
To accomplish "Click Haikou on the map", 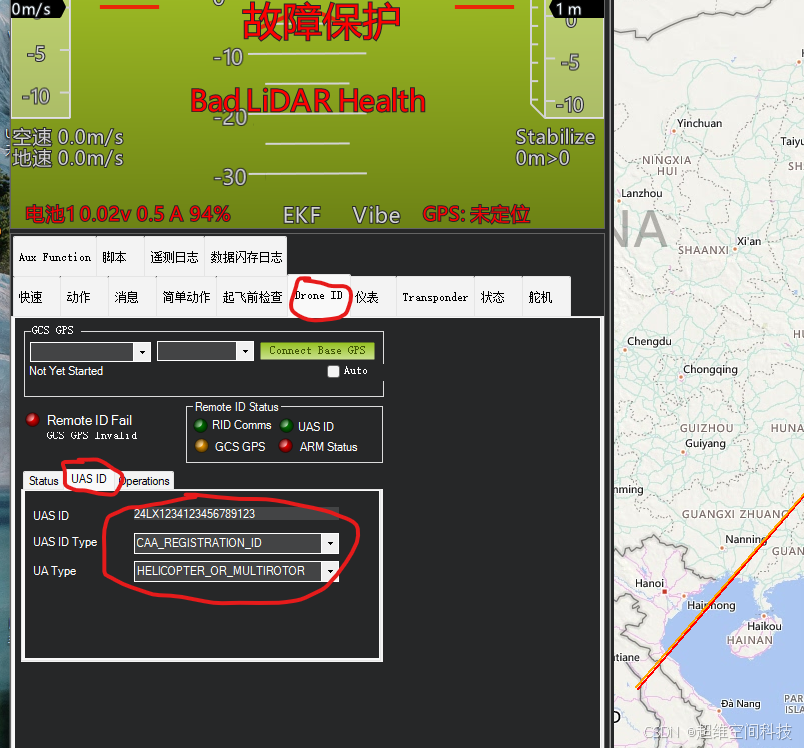I will [764, 626].
